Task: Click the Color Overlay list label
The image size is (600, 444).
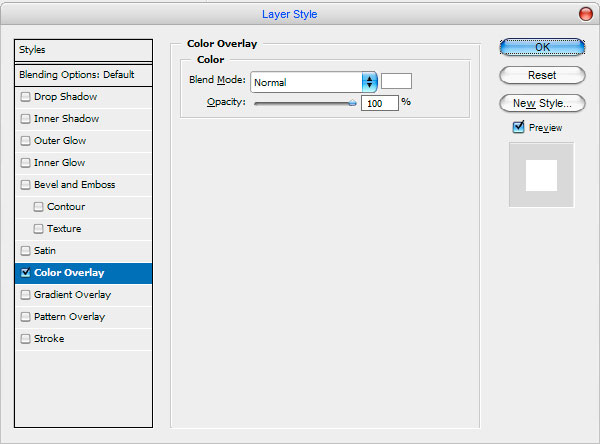Action: (x=69, y=273)
